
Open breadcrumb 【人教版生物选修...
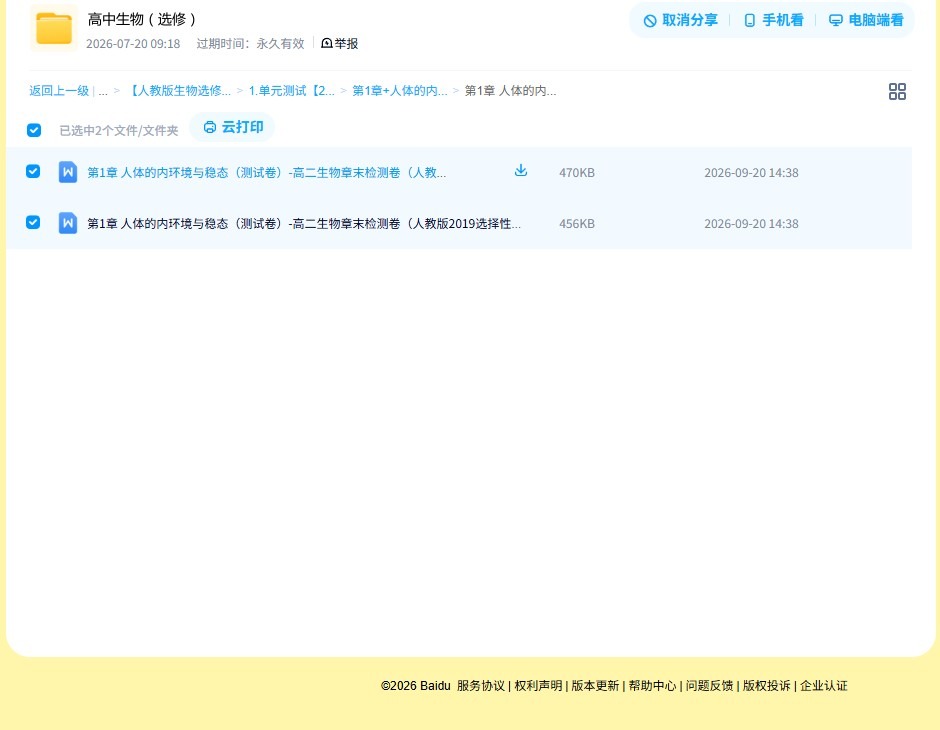click(179, 91)
